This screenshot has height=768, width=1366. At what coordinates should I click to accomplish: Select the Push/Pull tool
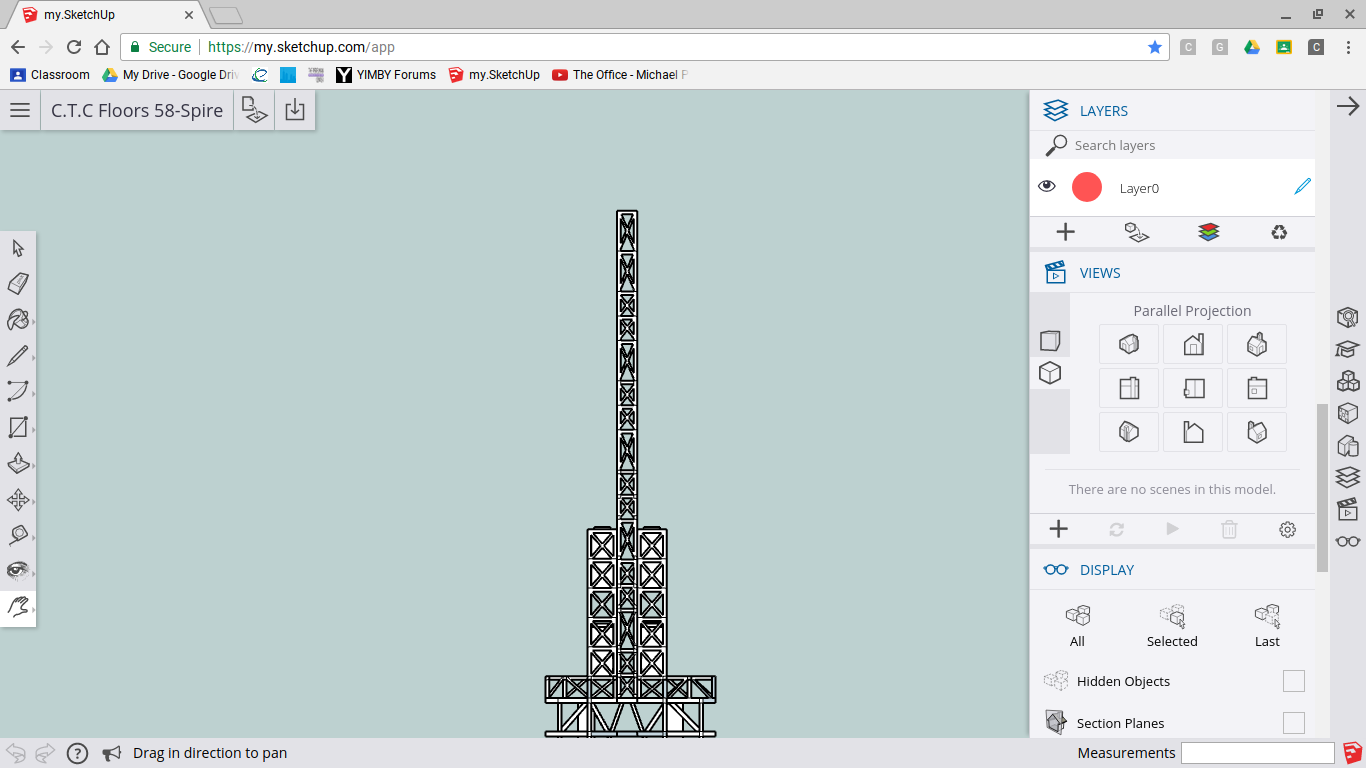pos(18,464)
